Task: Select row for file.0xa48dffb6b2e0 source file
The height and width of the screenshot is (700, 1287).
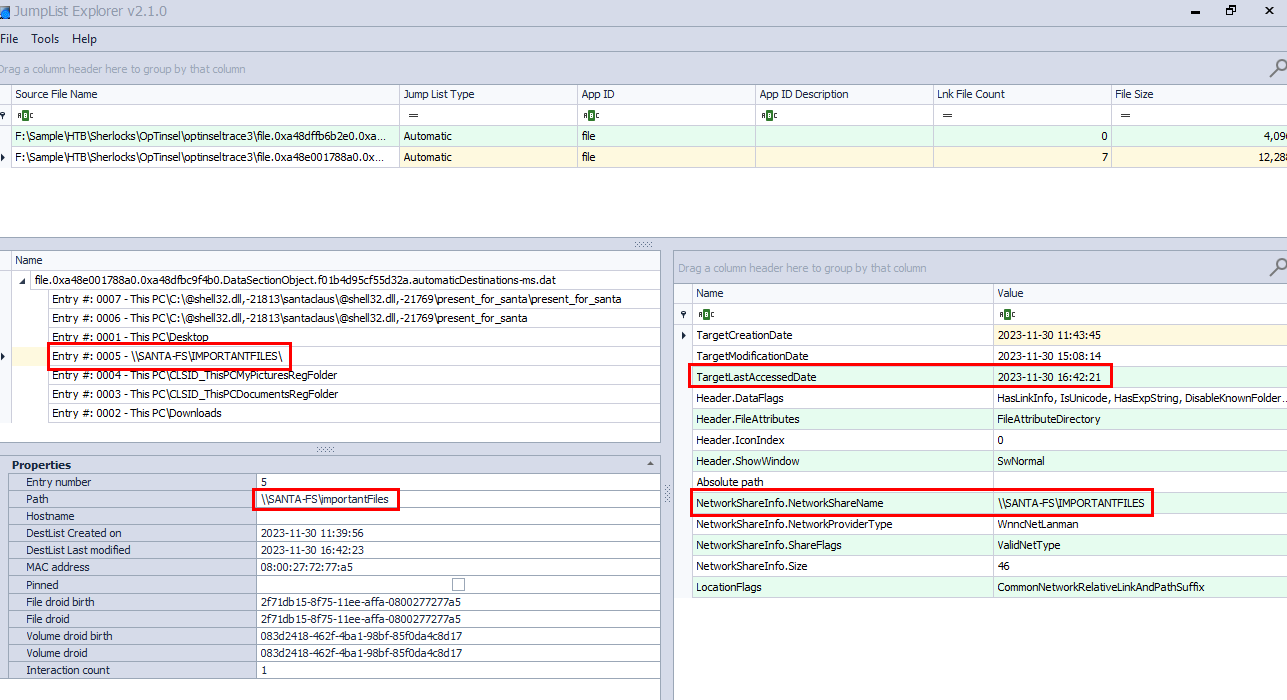Action: (x=649, y=136)
